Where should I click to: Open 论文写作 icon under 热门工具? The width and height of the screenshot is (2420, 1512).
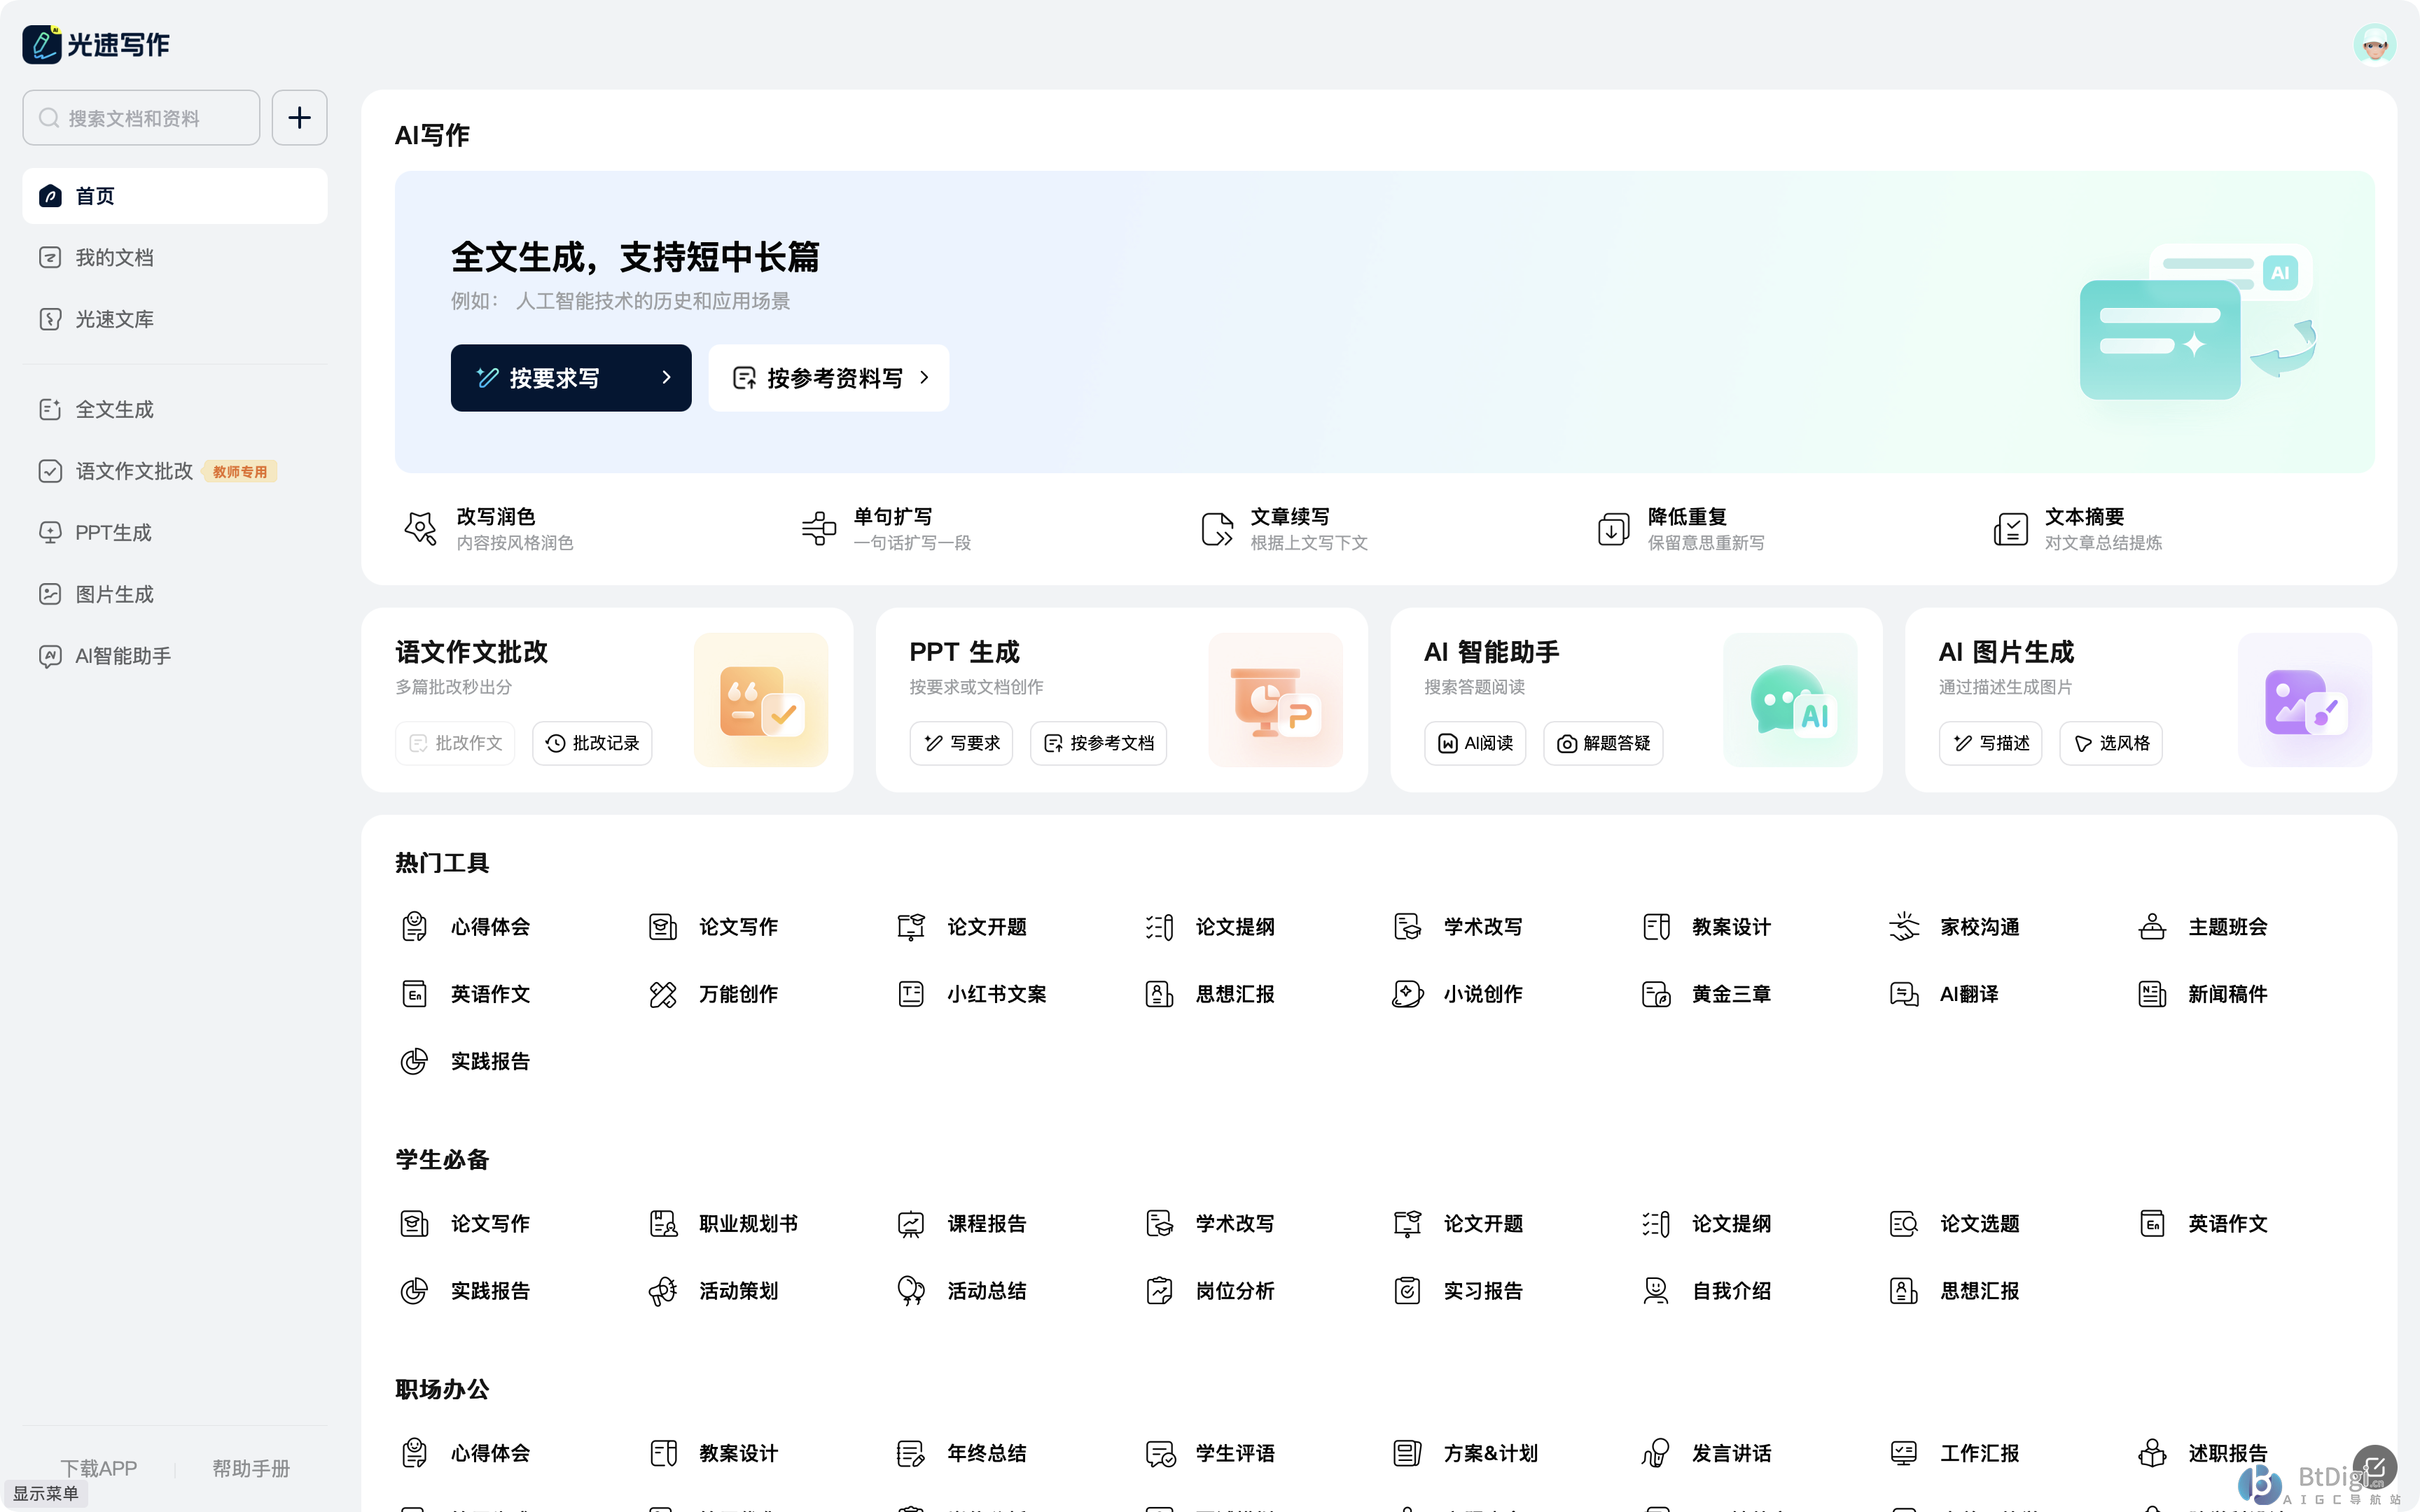662,927
